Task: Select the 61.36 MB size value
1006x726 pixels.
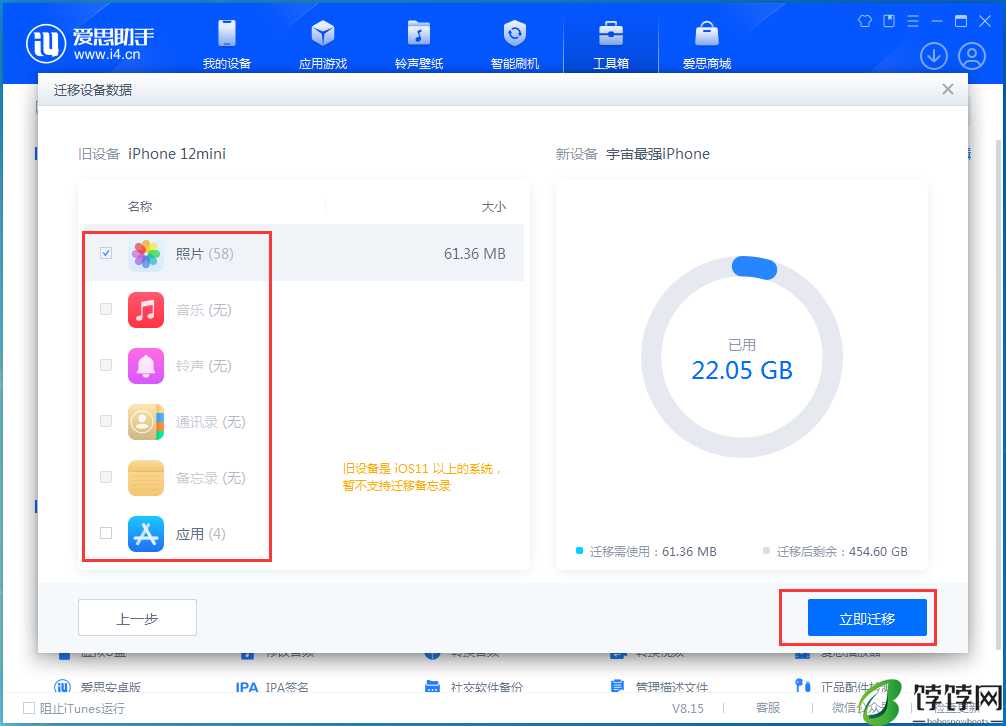Action: [x=475, y=254]
